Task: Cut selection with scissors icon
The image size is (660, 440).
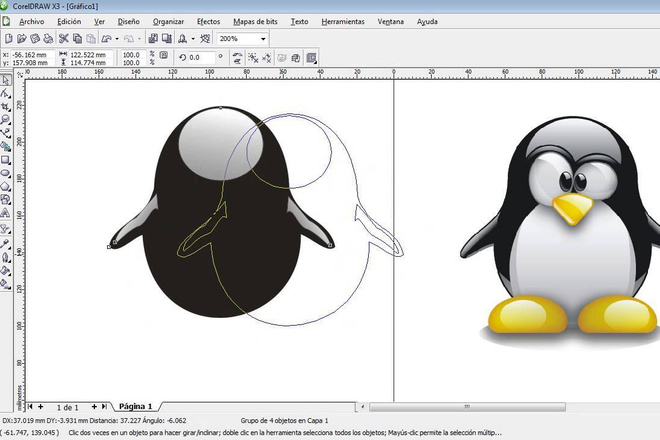Action: [64, 39]
